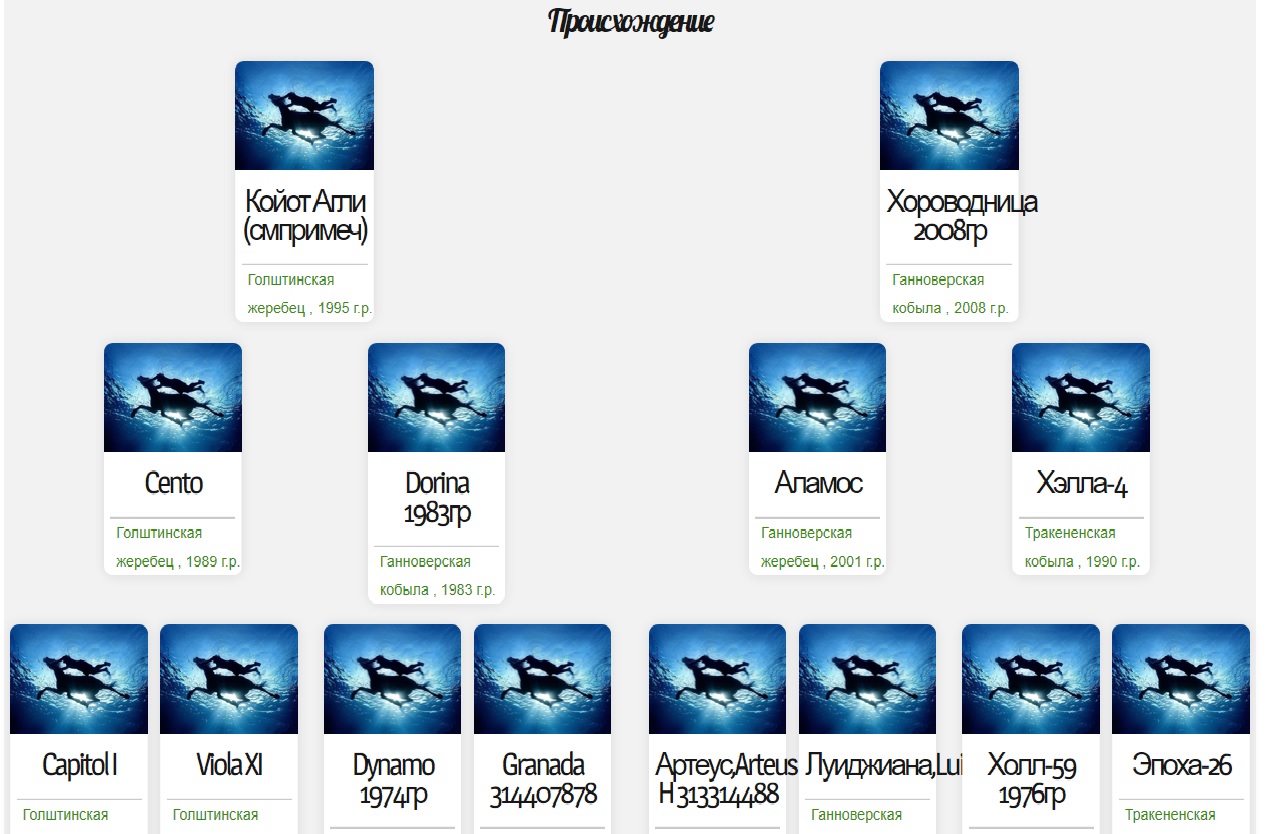This screenshot has width=1266, height=834.
Task: Select the Холл-59 1976гр horse image
Action: click(1030, 679)
